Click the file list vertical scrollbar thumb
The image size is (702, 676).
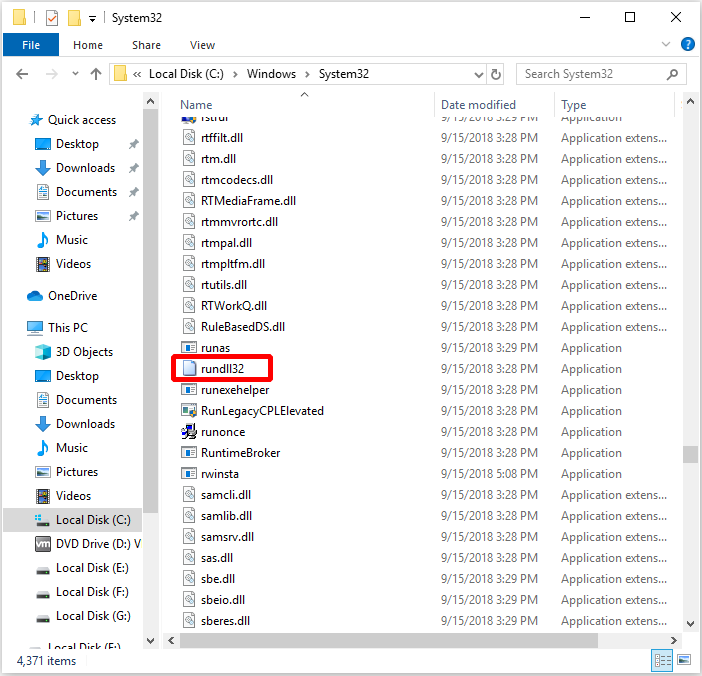pyautogui.click(x=689, y=454)
